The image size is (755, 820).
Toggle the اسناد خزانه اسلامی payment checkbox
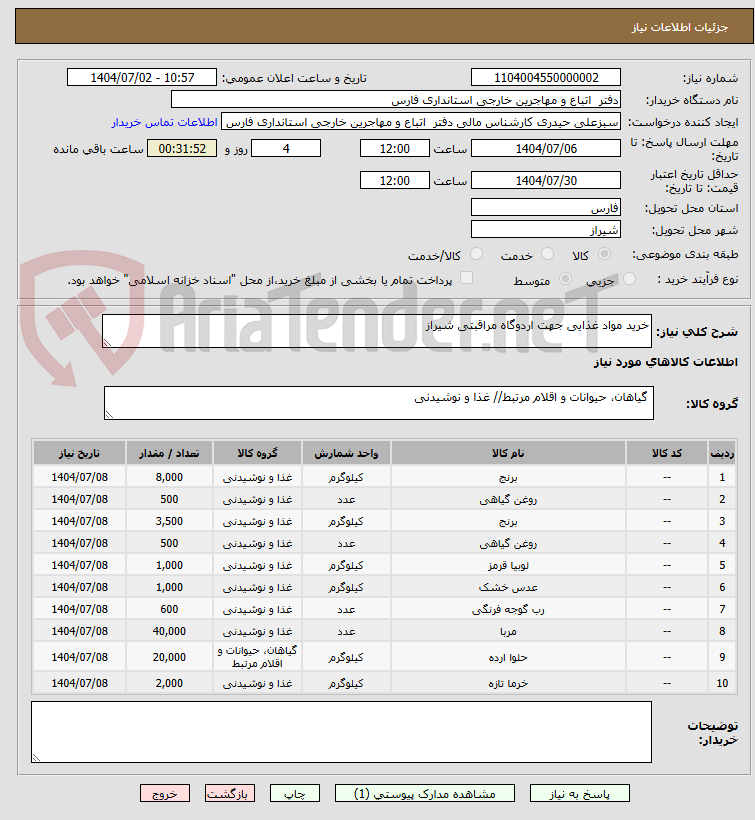pos(466,278)
